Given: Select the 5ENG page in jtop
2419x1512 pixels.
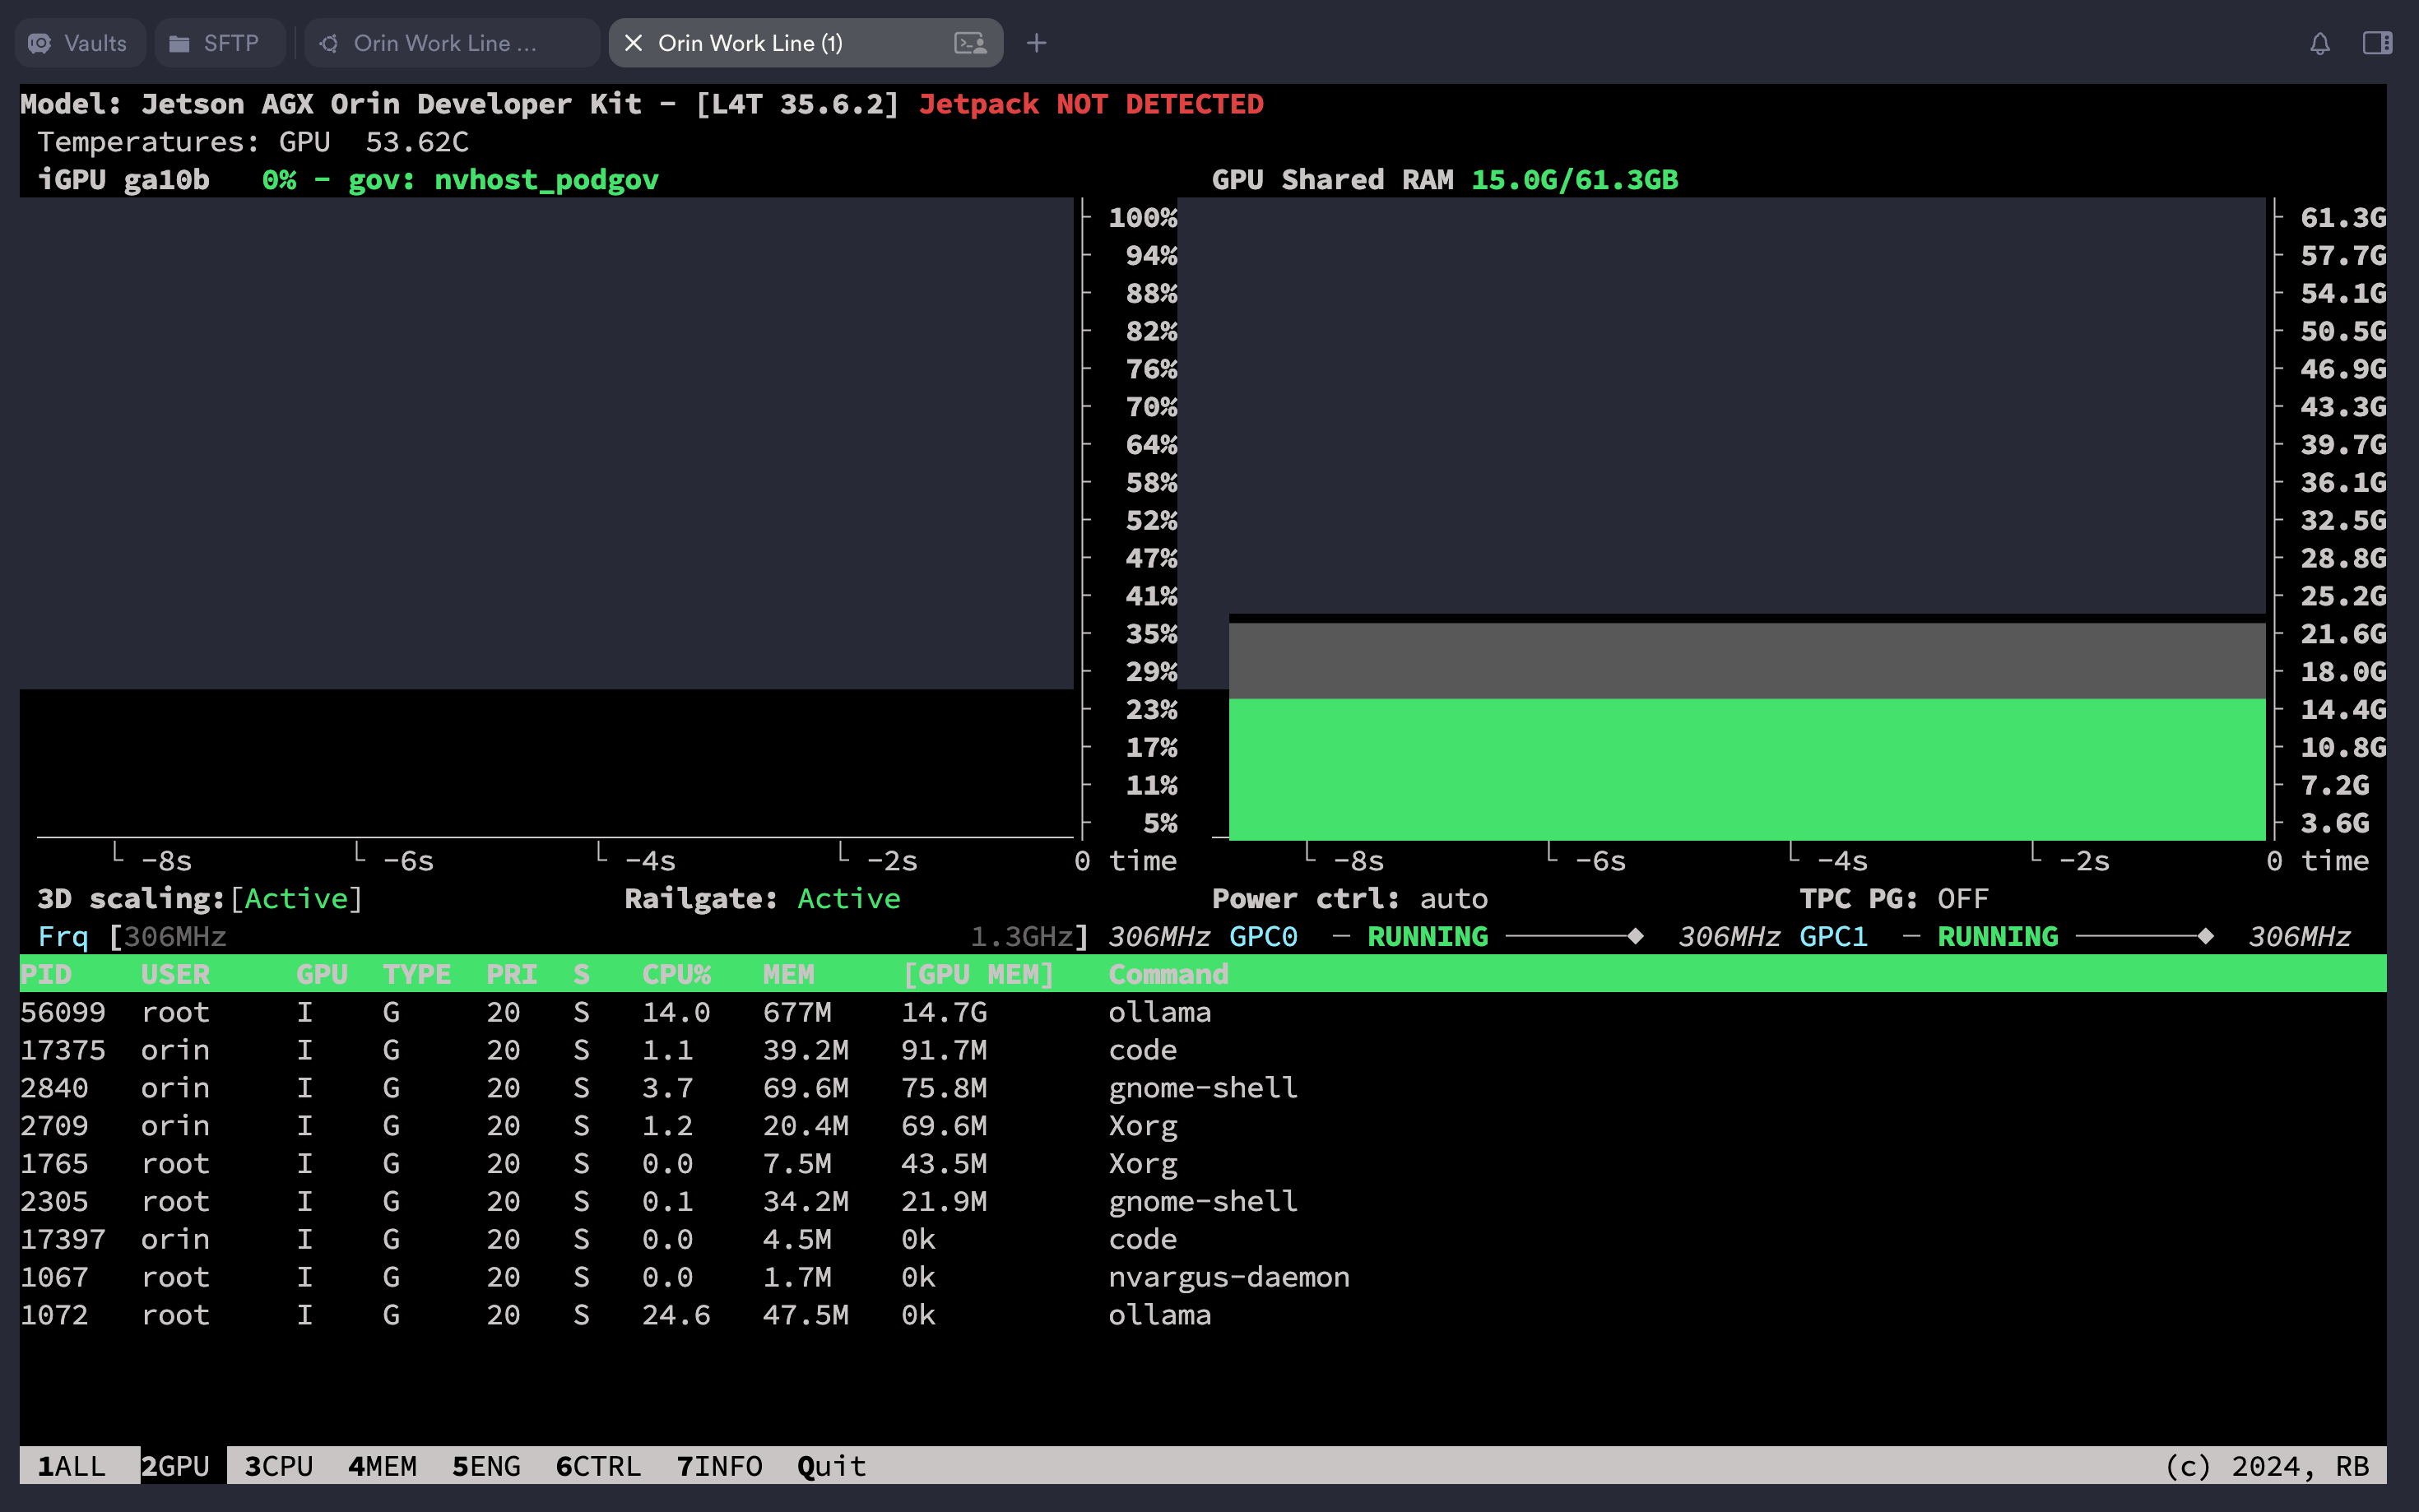Looking at the screenshot, I should [486, 1466].
